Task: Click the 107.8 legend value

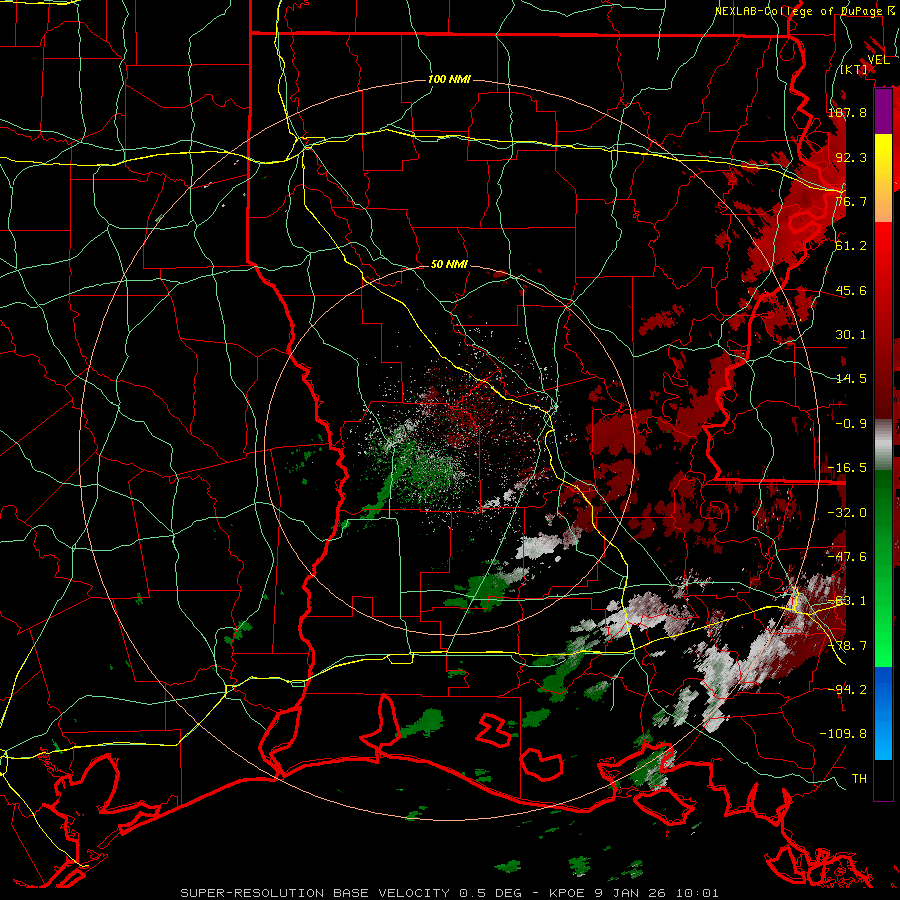Action: point(847,112)
